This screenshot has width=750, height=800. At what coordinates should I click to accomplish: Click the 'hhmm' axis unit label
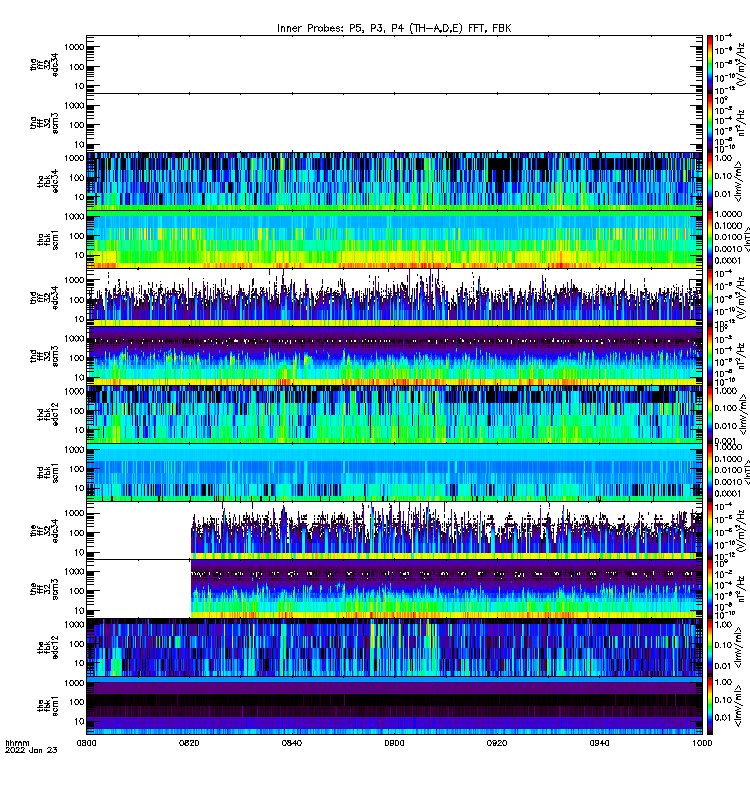coord(17,743)
